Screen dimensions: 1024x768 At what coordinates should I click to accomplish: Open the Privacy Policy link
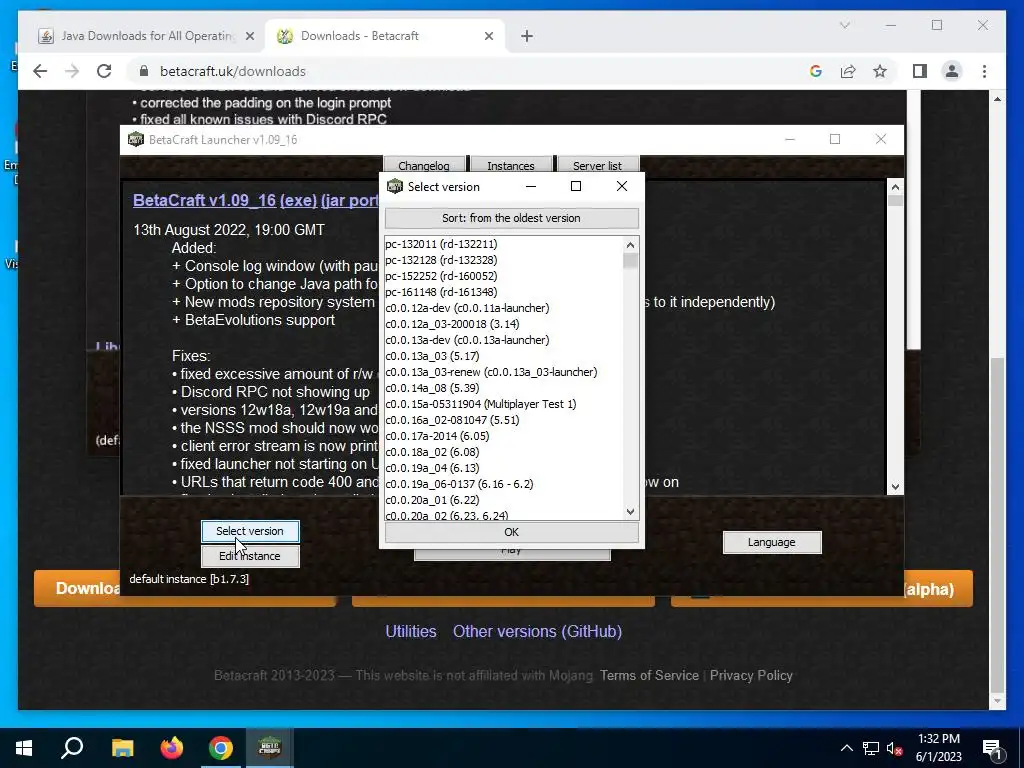tap(751, 675)
